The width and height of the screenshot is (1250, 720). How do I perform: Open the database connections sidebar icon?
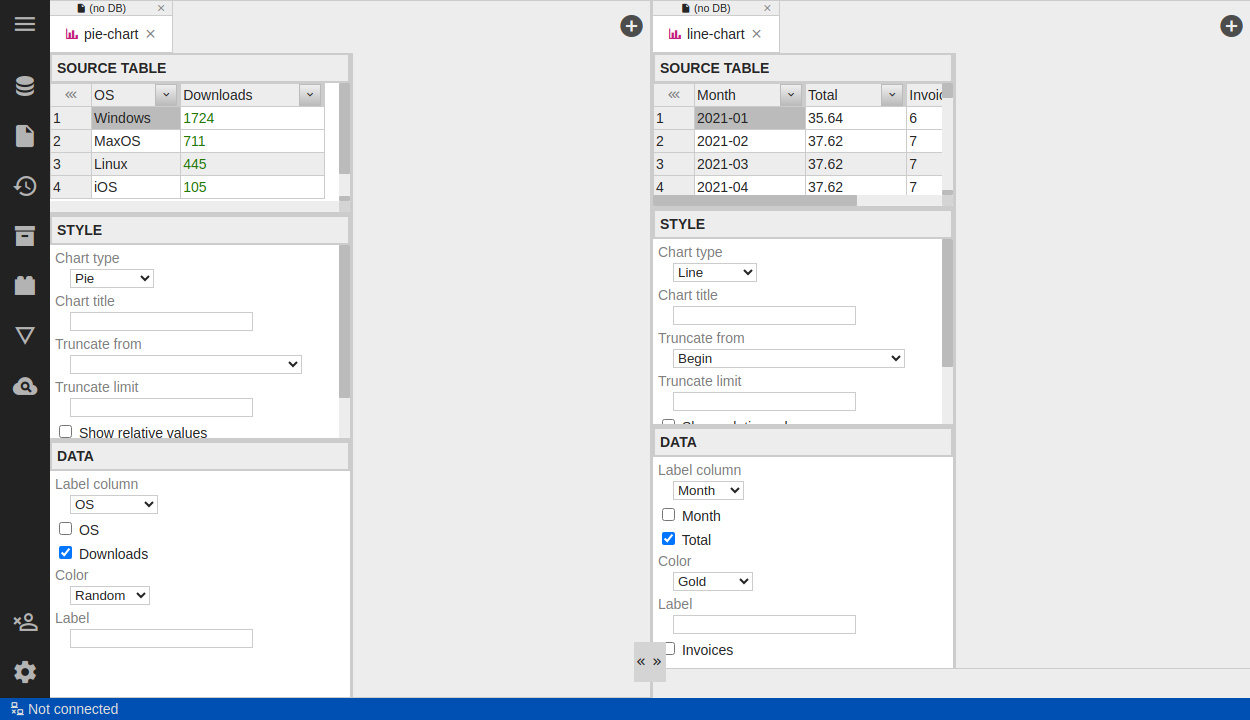25,86
